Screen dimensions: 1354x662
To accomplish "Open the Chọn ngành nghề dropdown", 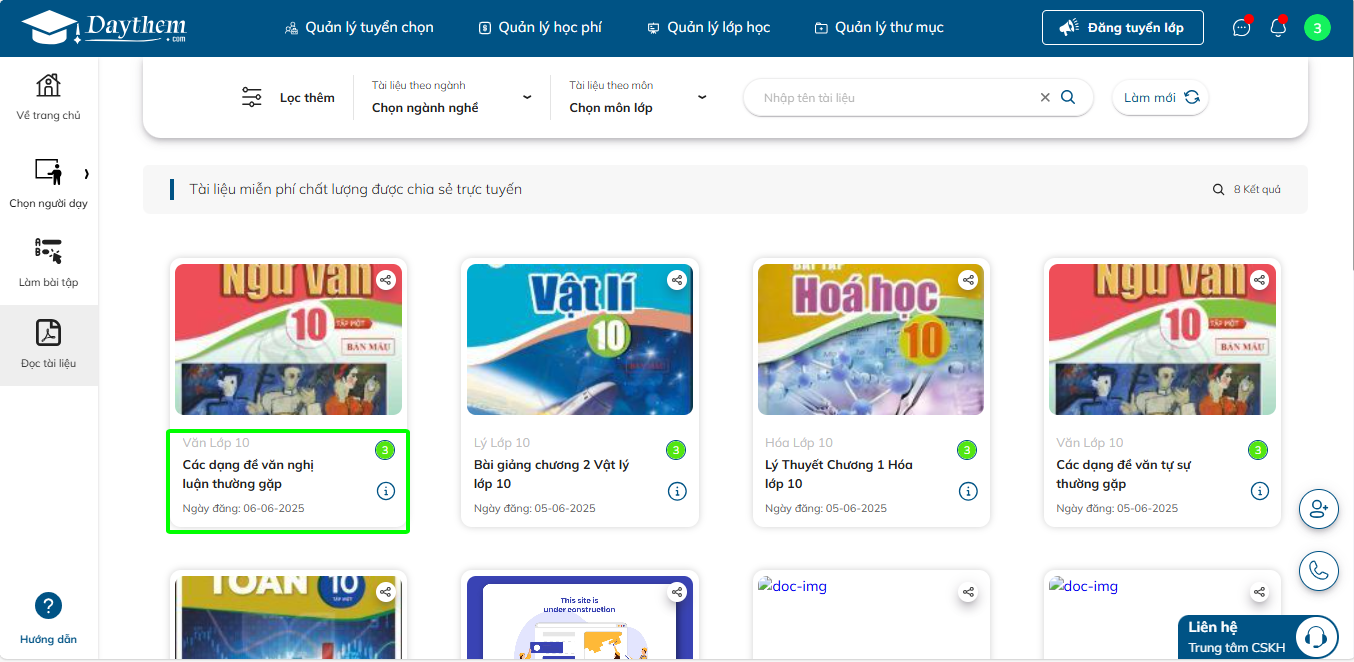I will [x=452, y=97].
